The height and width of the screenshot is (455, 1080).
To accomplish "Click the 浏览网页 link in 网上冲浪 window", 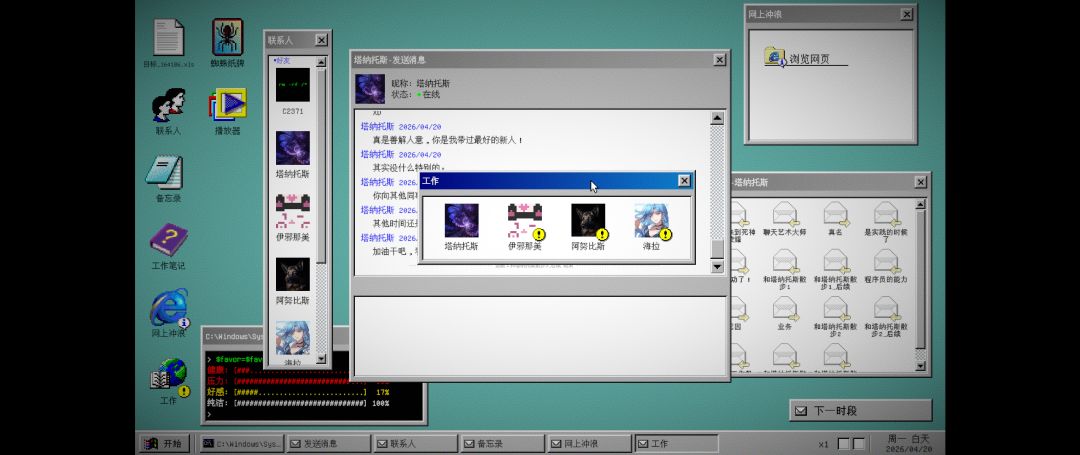I will click(809, 59).
